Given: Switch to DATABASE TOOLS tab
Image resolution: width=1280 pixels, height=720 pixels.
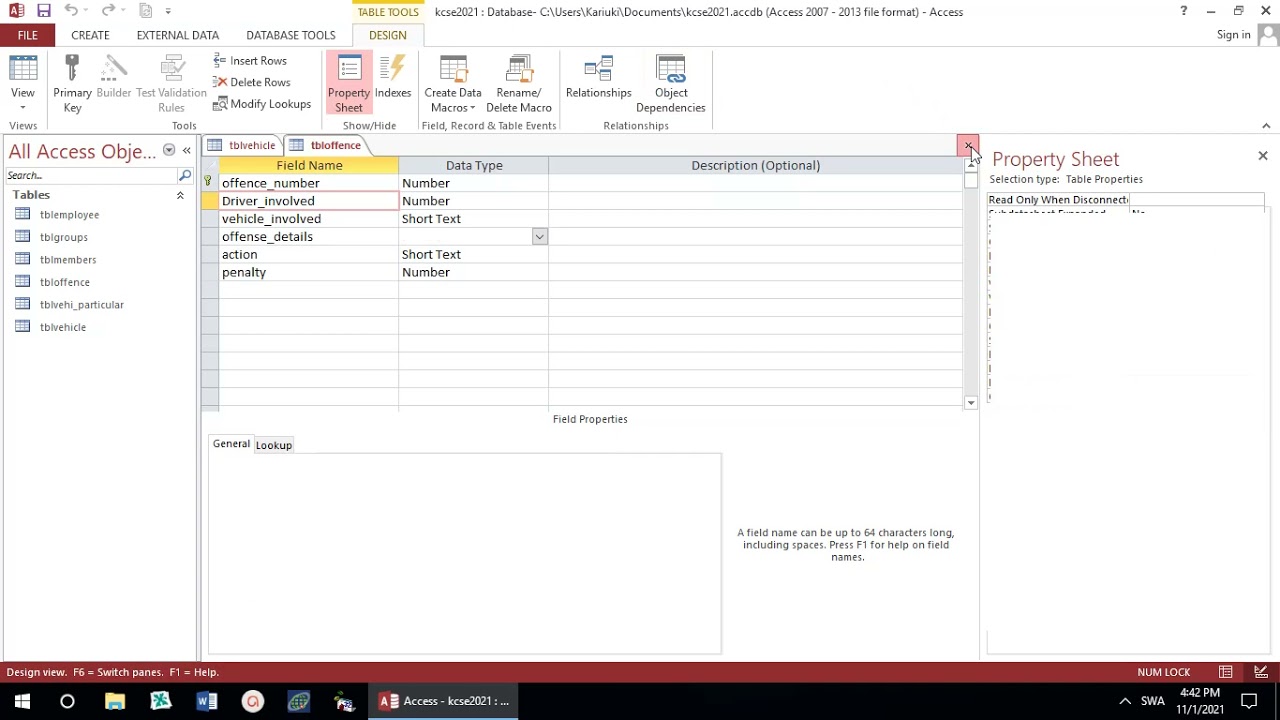Looking at the screenshot, I should point(291,35).
